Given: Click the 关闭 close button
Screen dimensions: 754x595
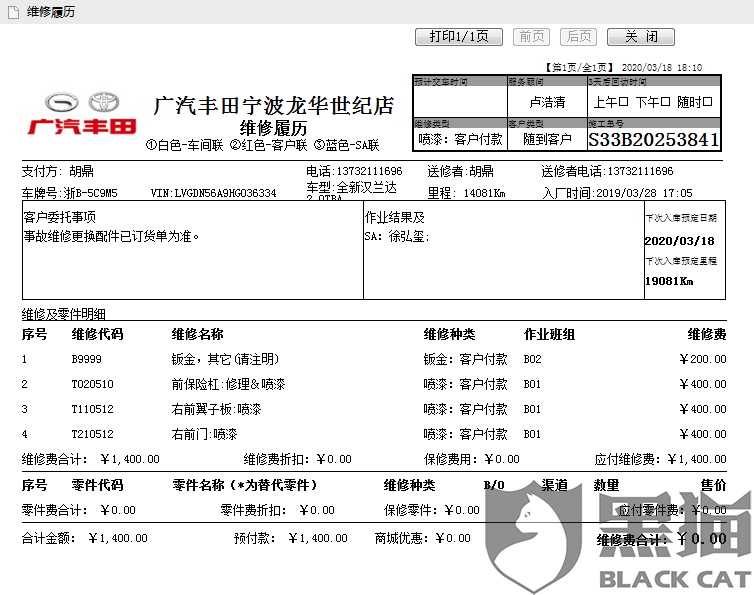Looking at the screenshot, I should (x=641, y=37).
